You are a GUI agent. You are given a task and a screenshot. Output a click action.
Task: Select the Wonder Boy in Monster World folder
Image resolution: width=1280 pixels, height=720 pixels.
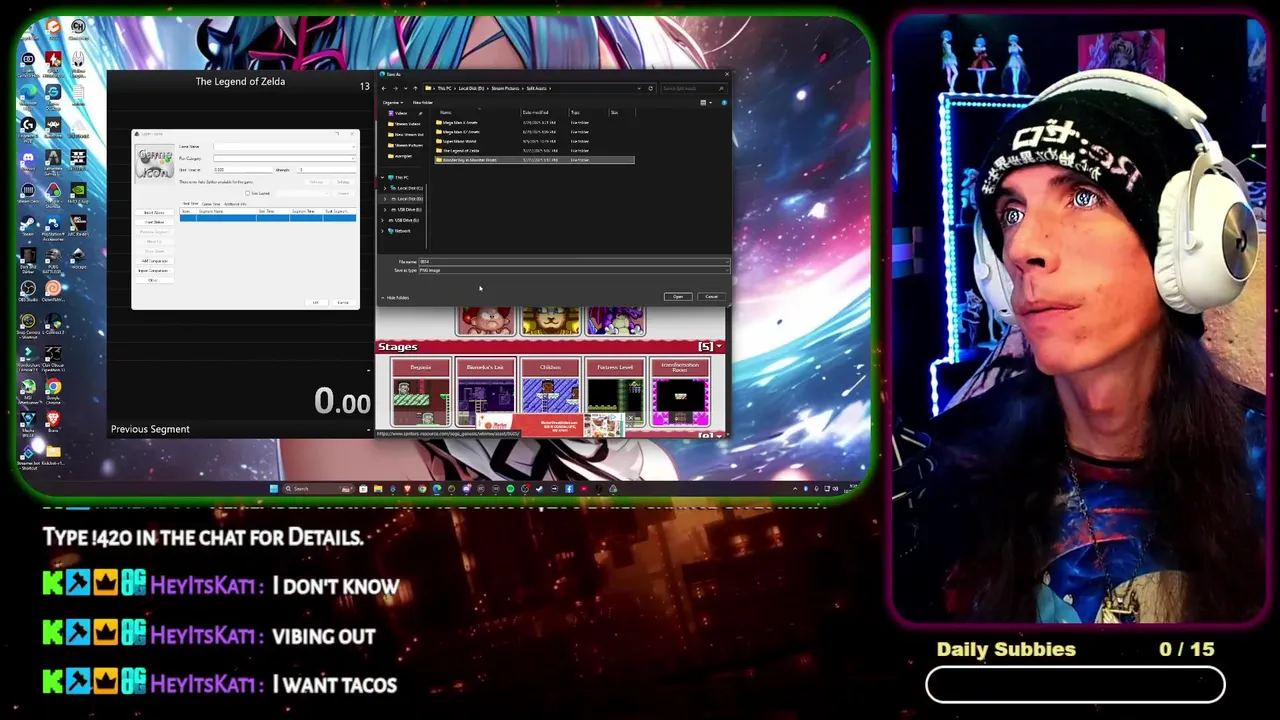click(534, 160)
